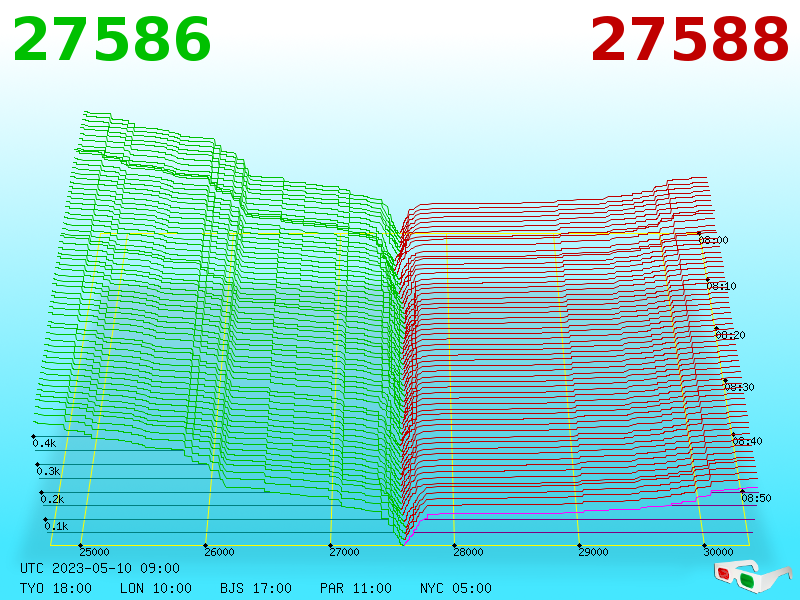Click the TYO 18:00 time

coord(56,588)
